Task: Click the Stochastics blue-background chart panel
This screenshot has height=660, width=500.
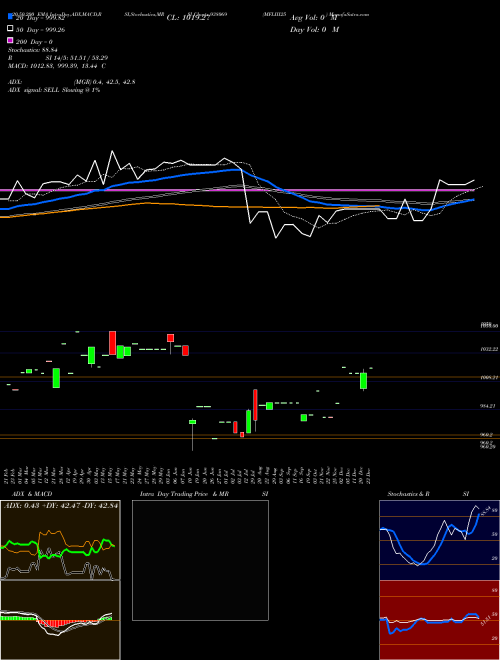Action: click(x=439, y=540)
